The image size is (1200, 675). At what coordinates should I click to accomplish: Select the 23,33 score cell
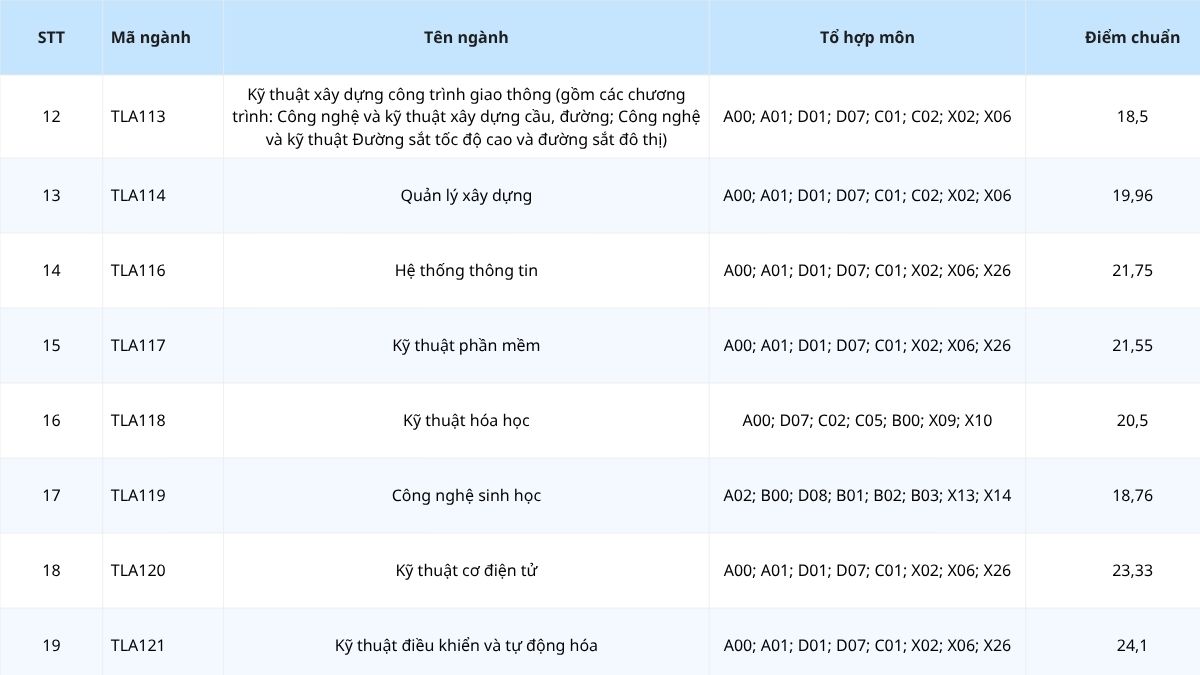tap(1132, 570)
